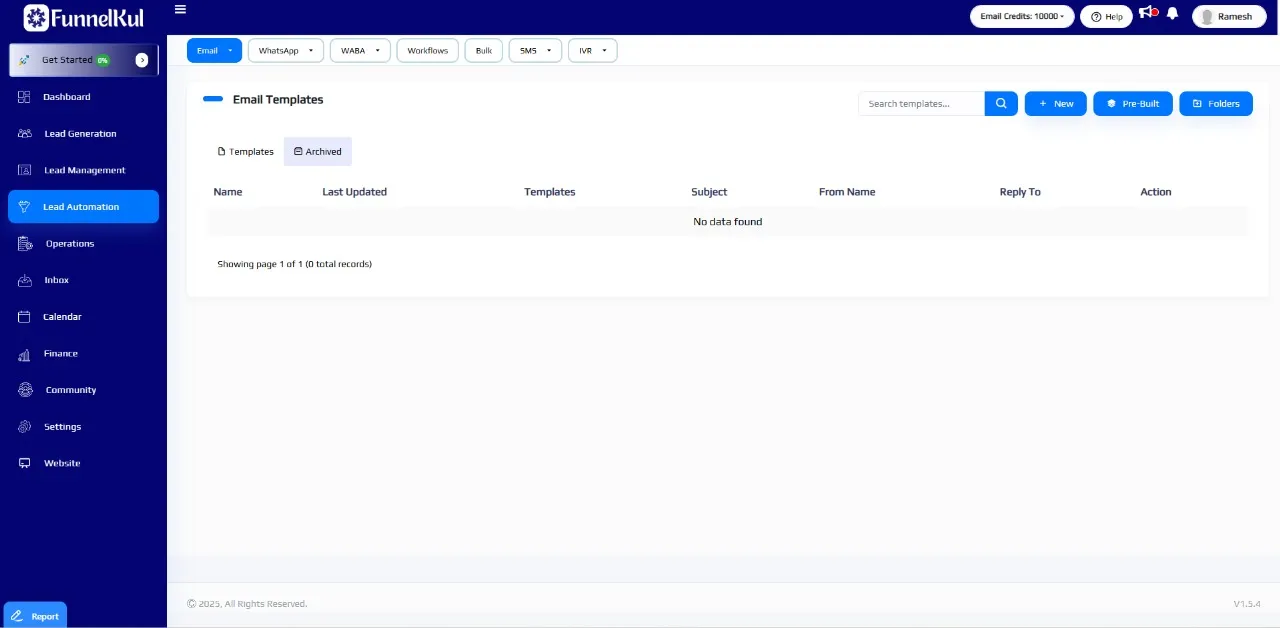
Task: Open Settings from the sidebar
Action: [62, 427]
